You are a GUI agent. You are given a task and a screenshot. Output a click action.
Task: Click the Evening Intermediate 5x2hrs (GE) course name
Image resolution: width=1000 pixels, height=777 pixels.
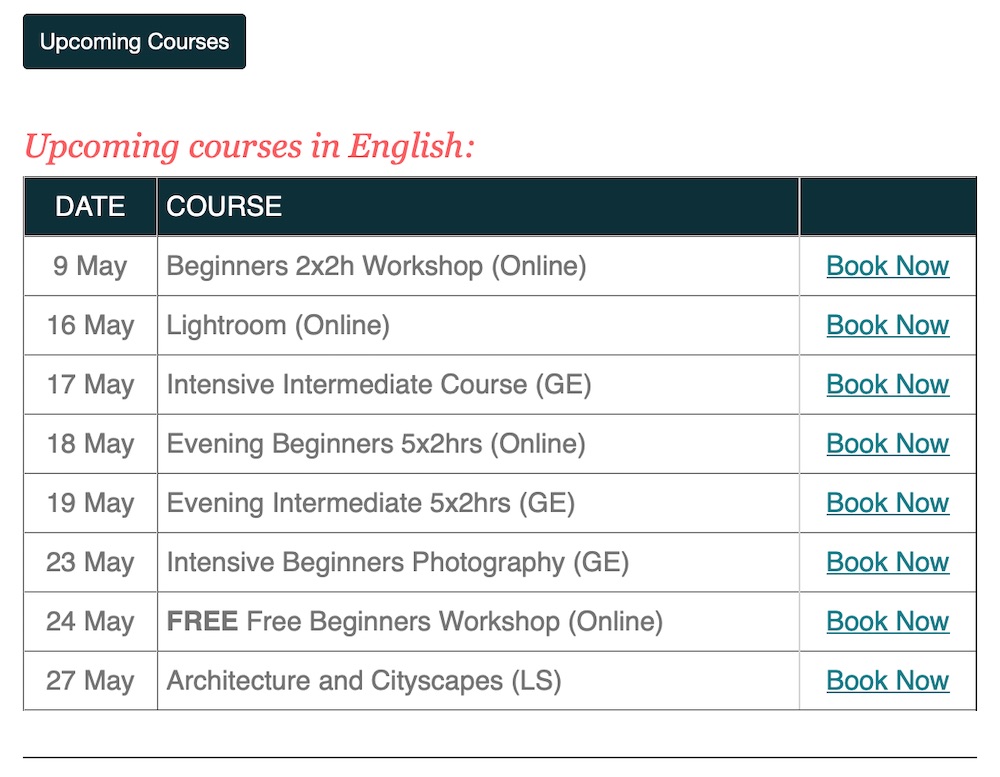pyautogui.click(x=370, y=502)
